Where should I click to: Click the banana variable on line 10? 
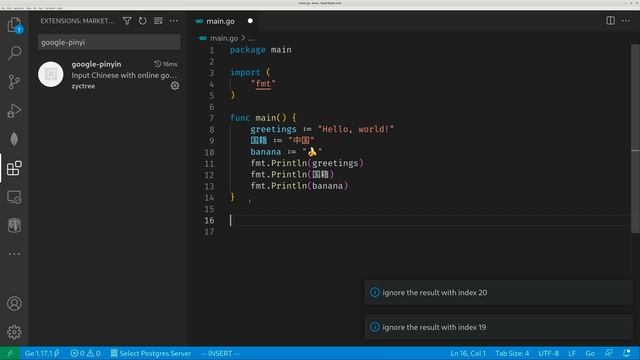pos(266,152)
